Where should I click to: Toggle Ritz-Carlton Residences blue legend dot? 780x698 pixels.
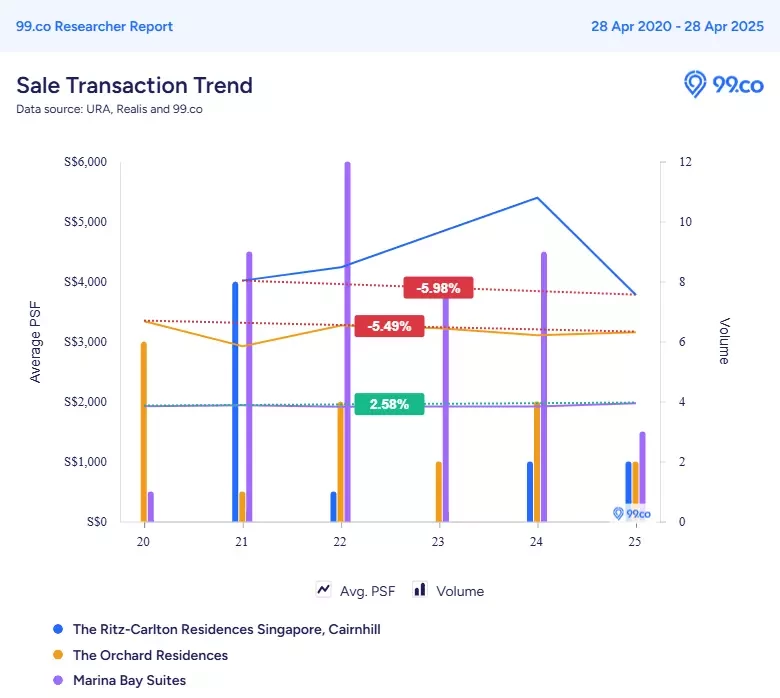pos(58,629)
